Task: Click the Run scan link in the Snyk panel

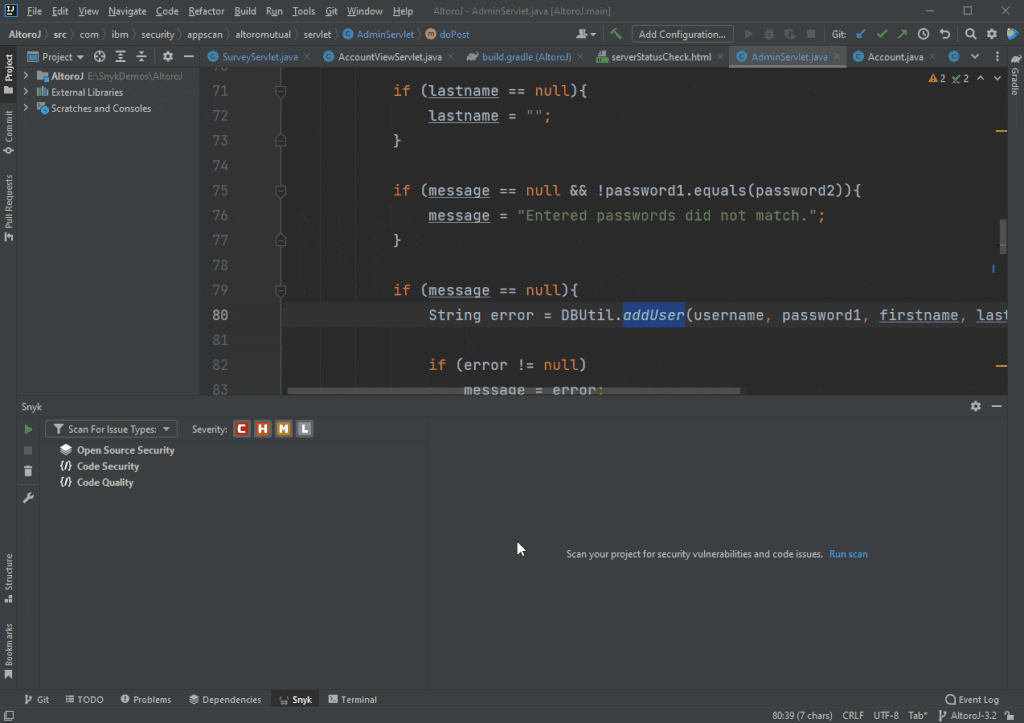Action: pos(847,554)
